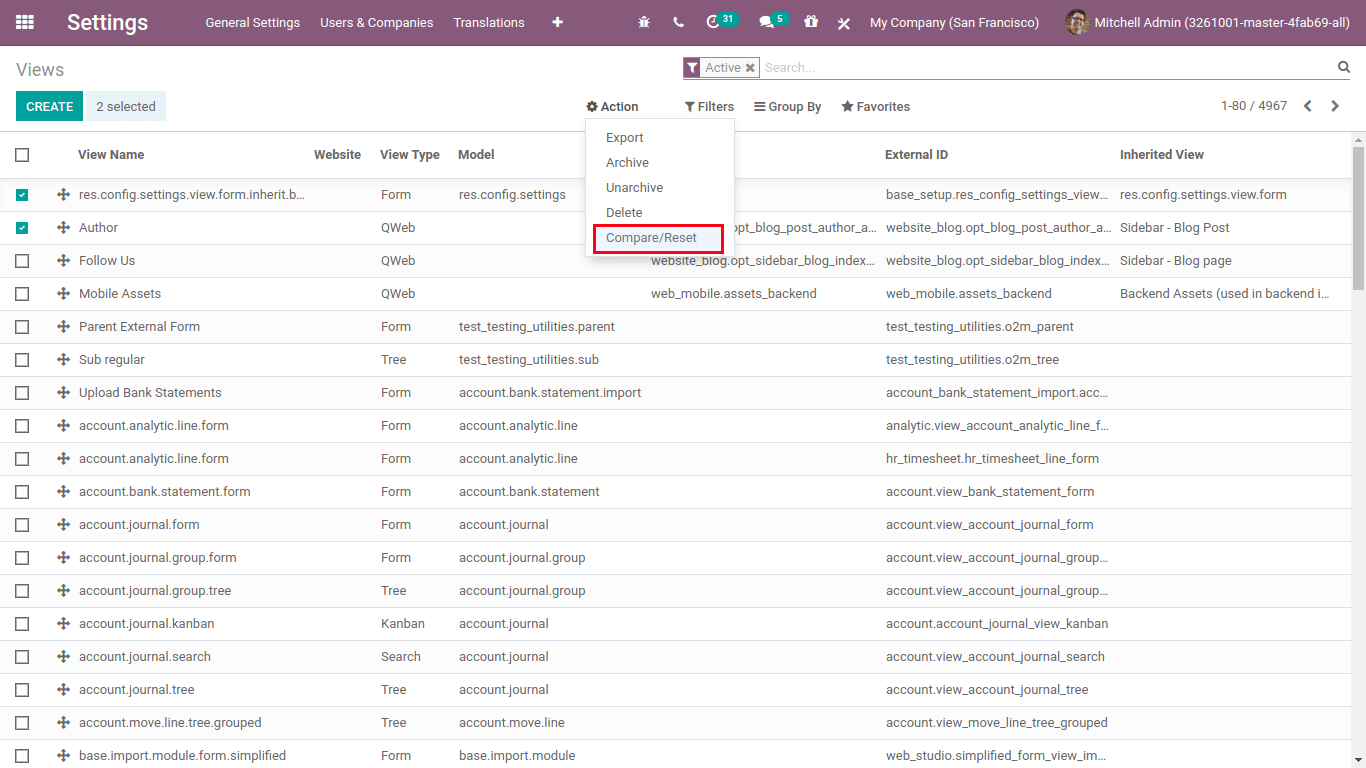The height and width of the screenshot is (768, 1366).
Task: Open the Filters dropdown
Action: coord(709,107)
